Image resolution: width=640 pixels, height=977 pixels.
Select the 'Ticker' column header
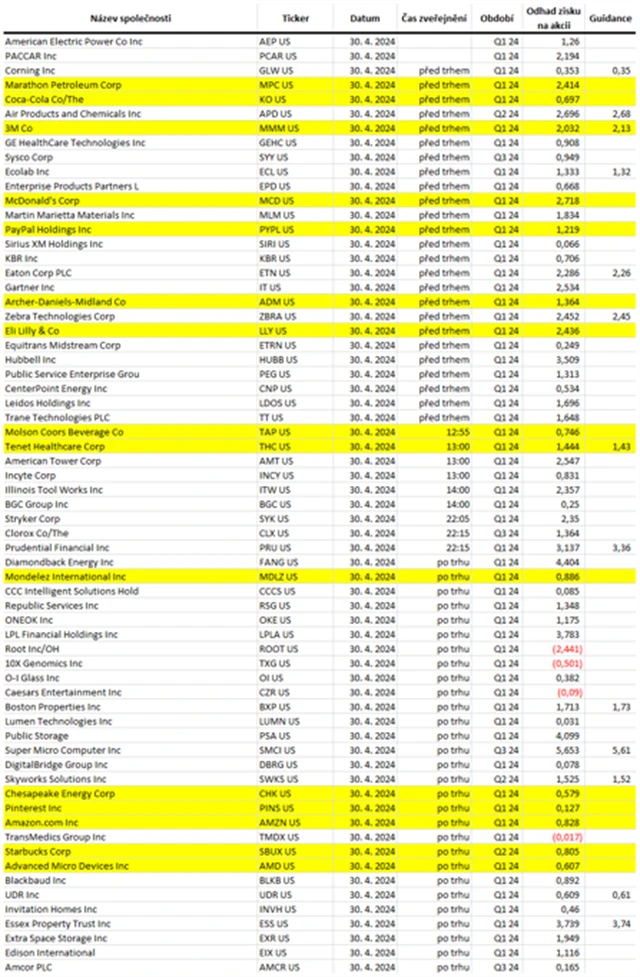295,19
